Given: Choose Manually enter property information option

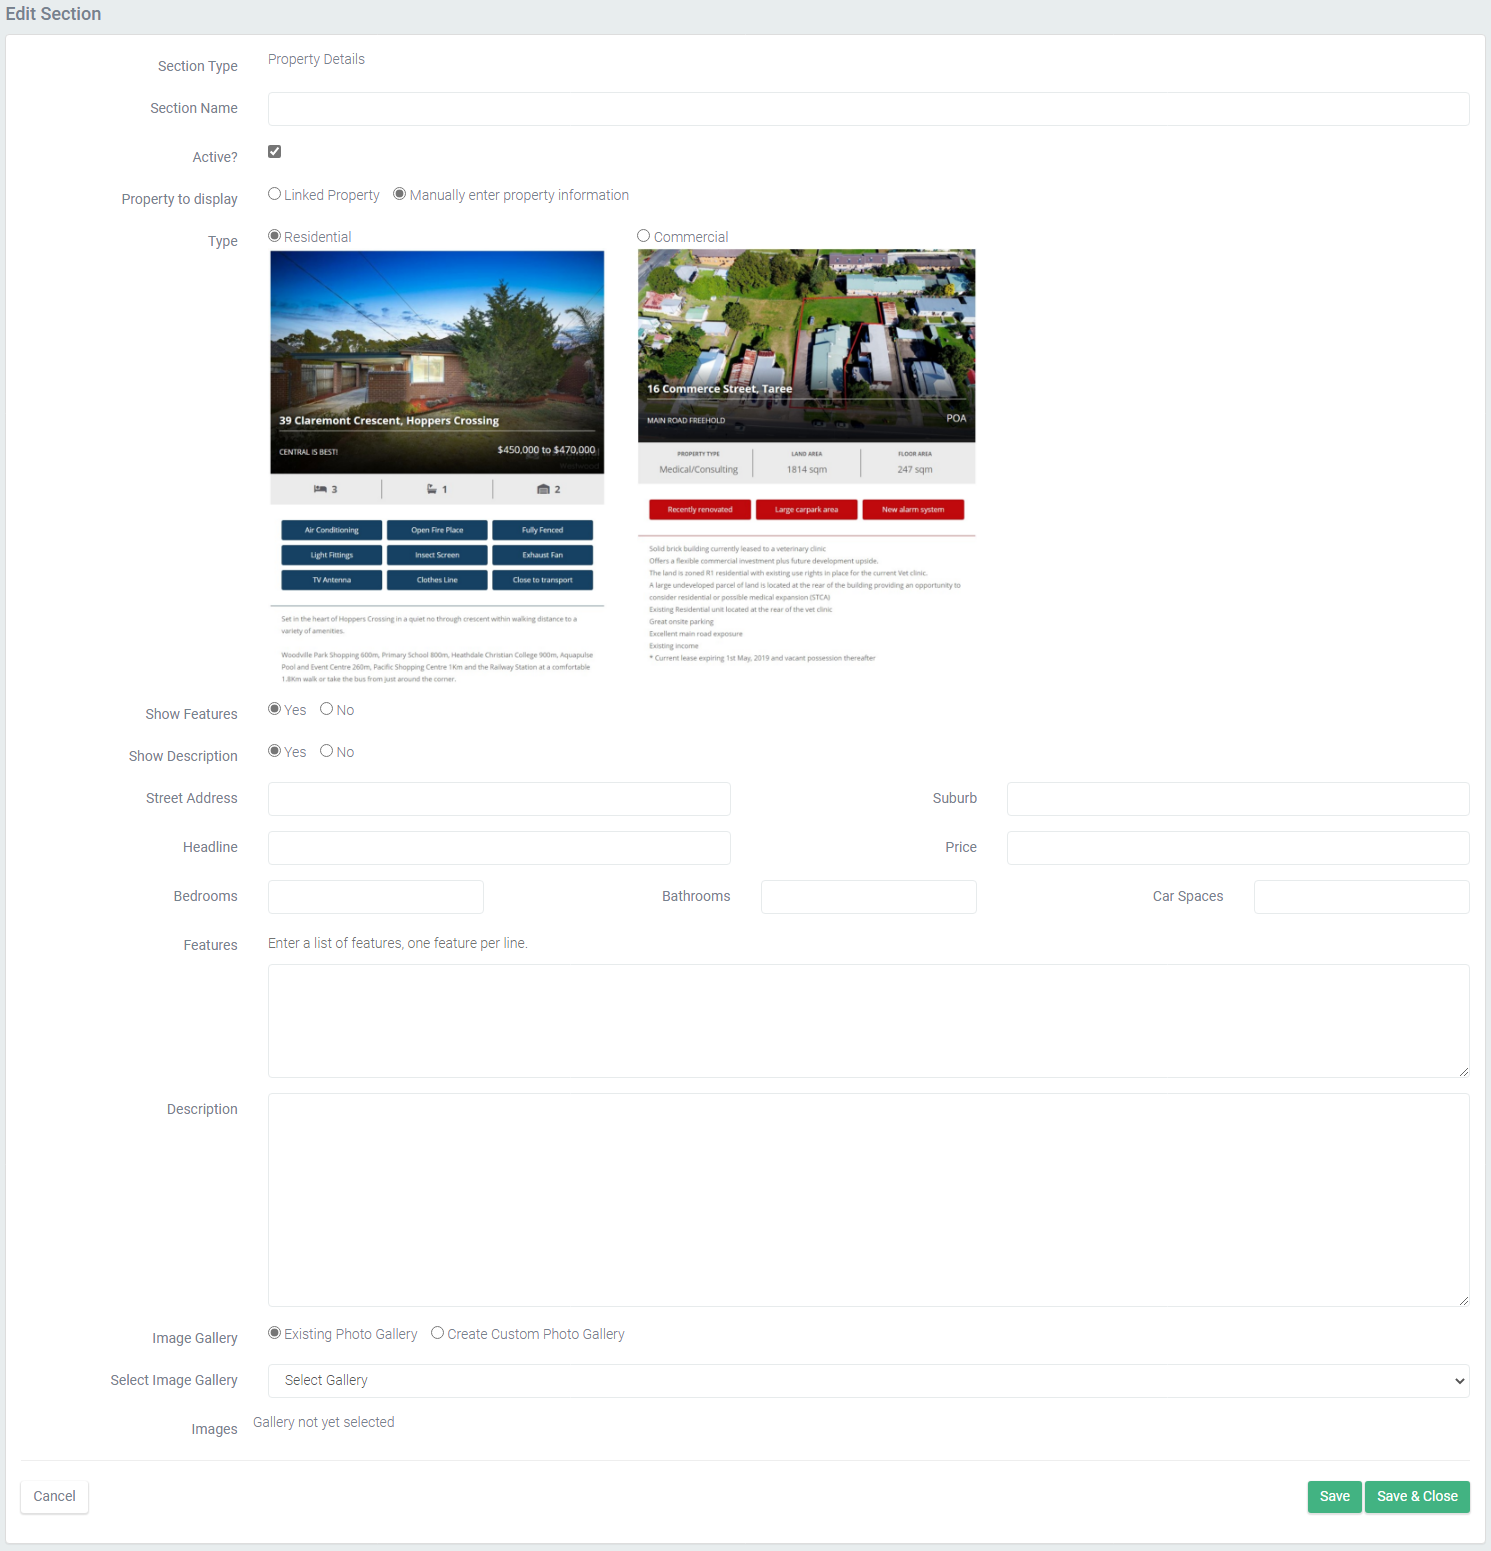Looking at the screenshot, I should pyautogui.click(x=400, y=194).
